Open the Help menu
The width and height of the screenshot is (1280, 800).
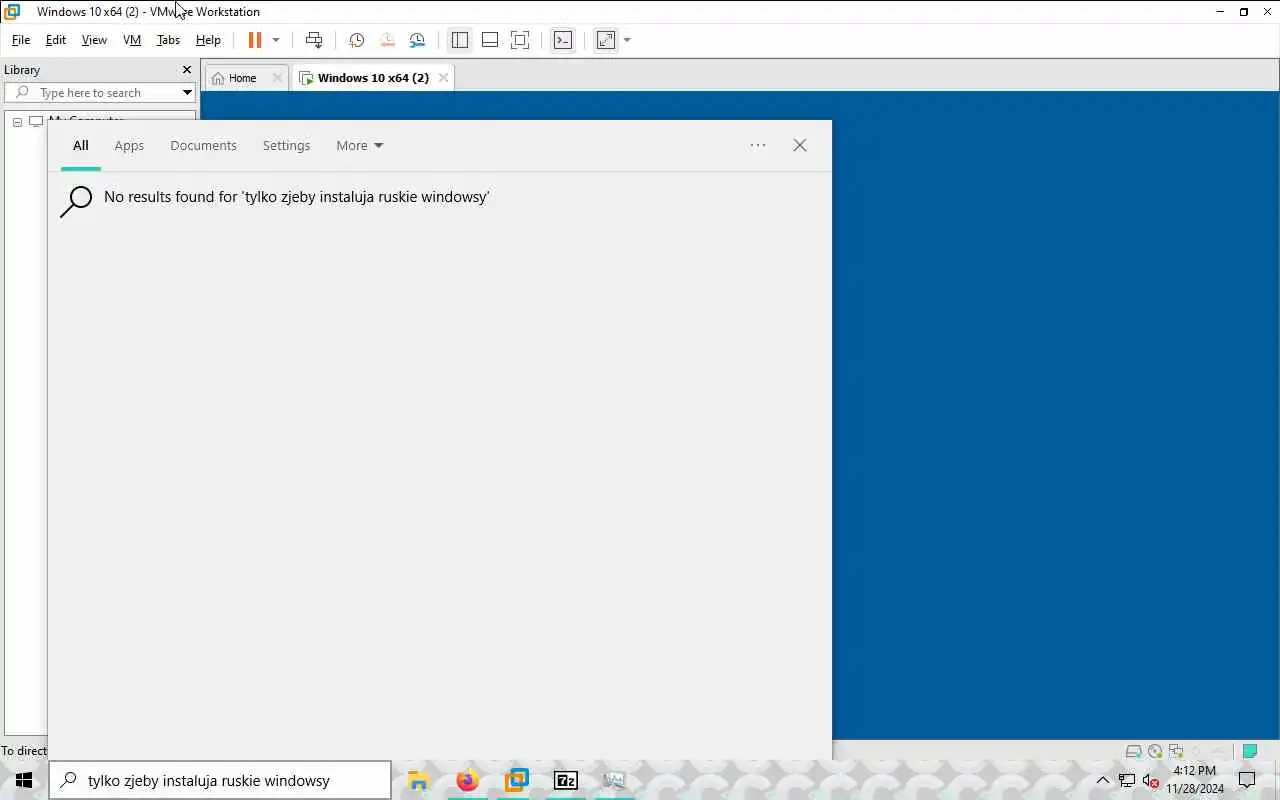(208, 40)
